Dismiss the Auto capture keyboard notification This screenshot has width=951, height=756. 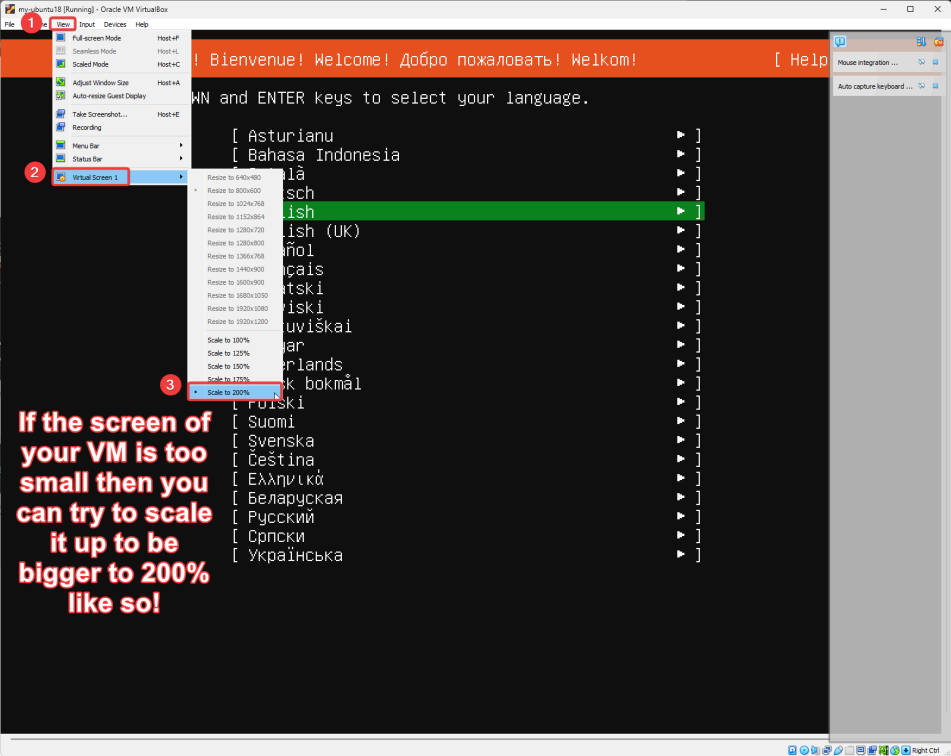pos(935,86)
